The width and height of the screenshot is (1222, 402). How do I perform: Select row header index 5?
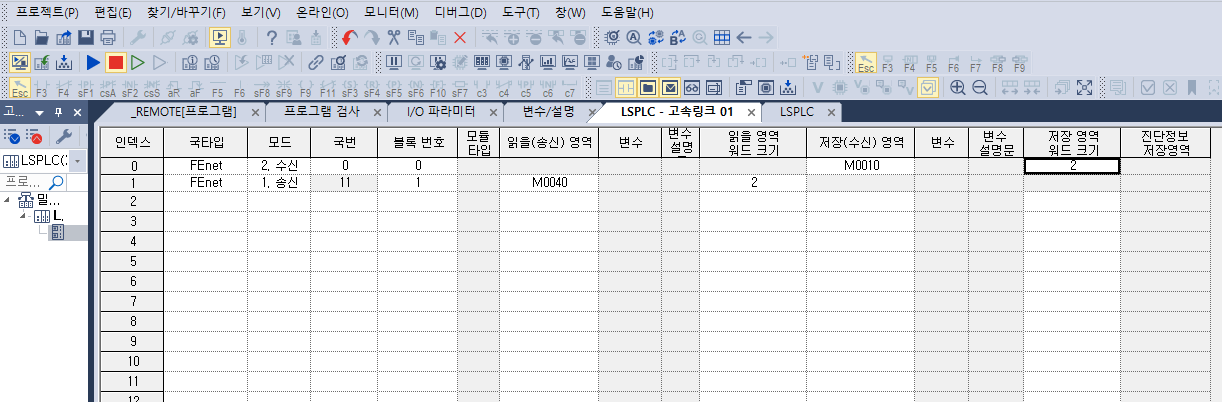(133, 260)
